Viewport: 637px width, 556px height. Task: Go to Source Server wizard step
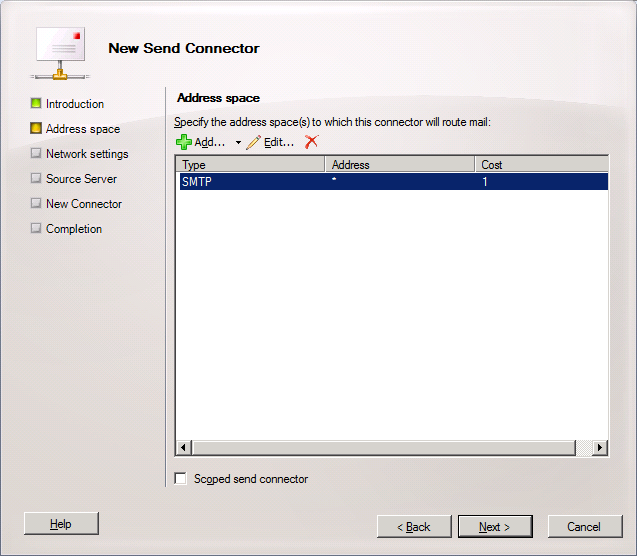[x=81, y=179]
